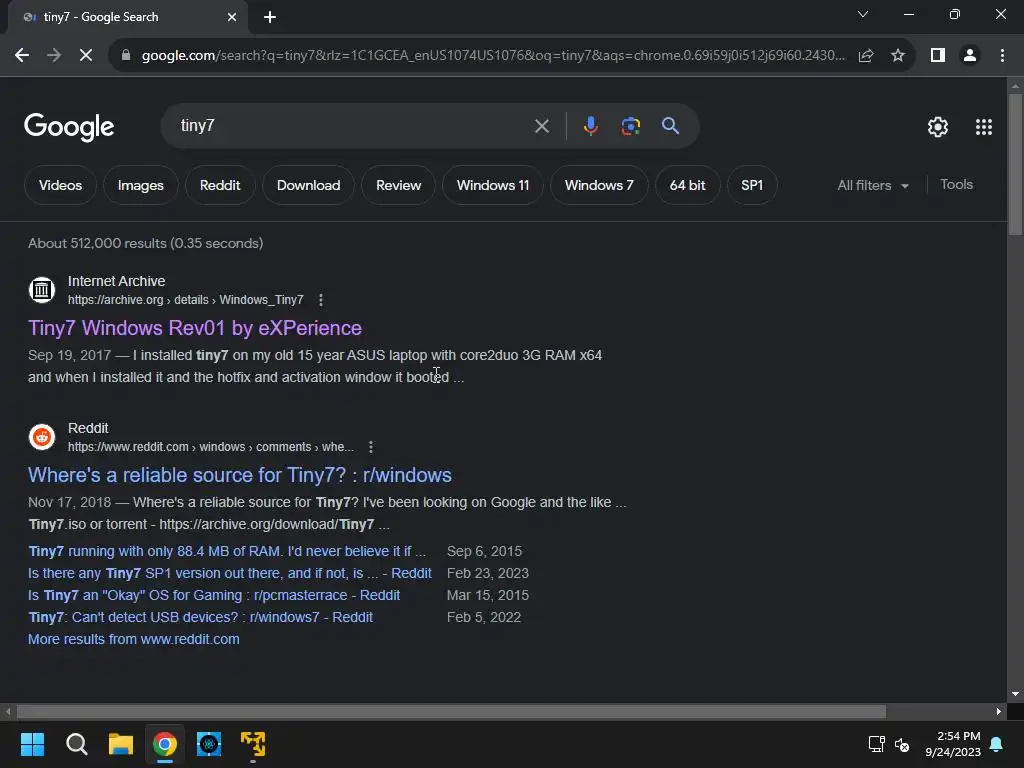Open File Explorer from taskbar

coord(121,744)
